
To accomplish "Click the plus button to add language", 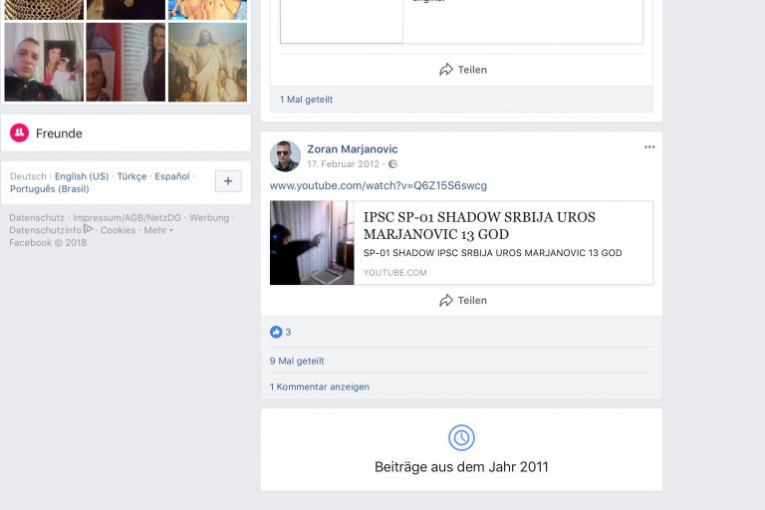I will [x=228, y=181].
